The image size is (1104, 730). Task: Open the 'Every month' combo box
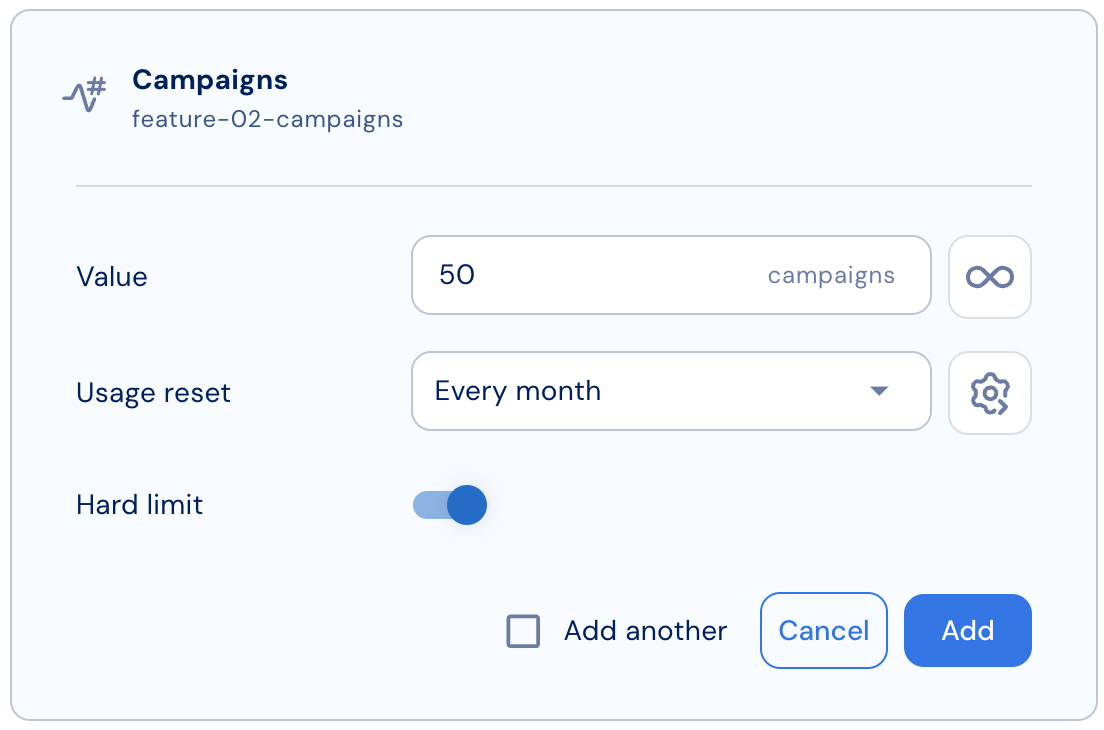671,391
